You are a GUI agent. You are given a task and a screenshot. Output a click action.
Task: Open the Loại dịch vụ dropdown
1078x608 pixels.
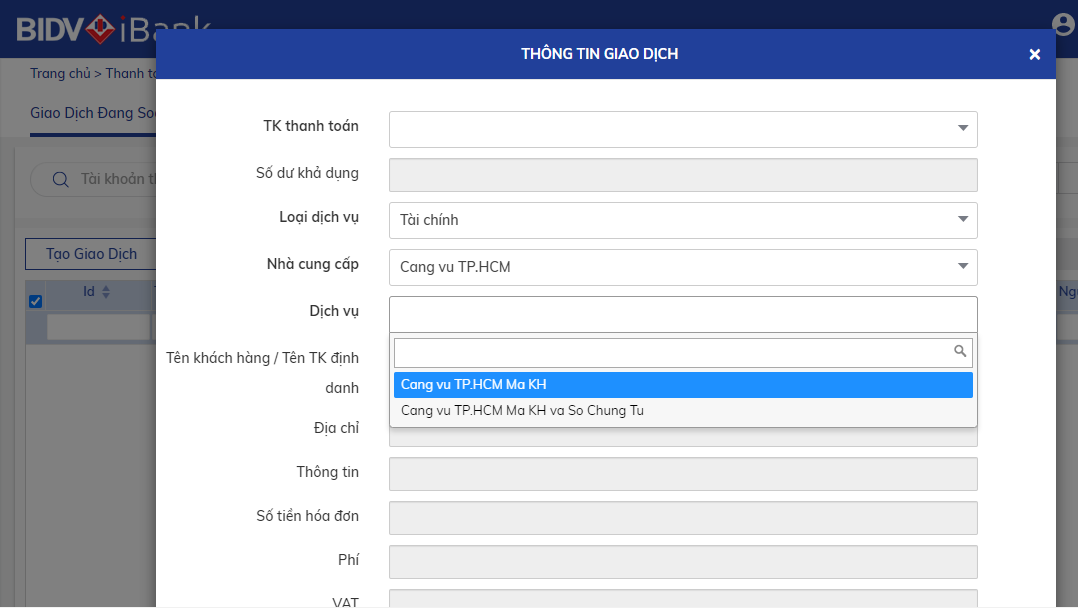click(962, 220)
